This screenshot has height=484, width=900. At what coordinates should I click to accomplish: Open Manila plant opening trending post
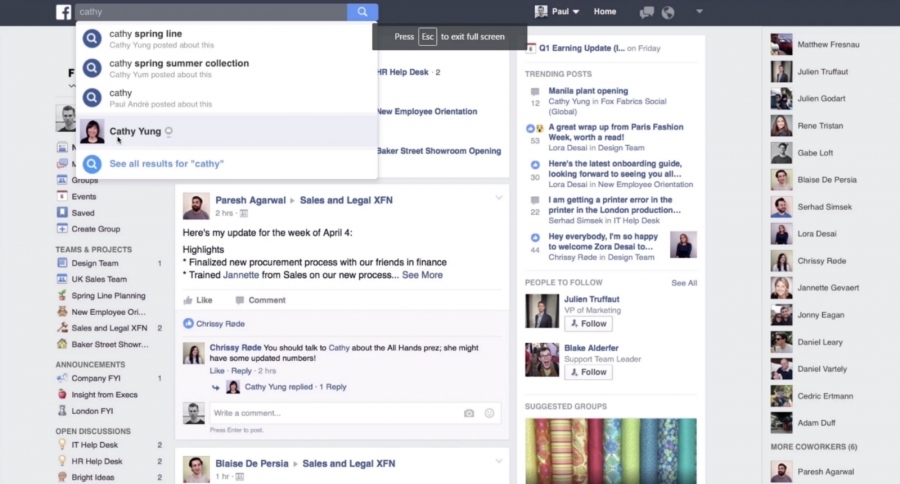tap(588, 91)
